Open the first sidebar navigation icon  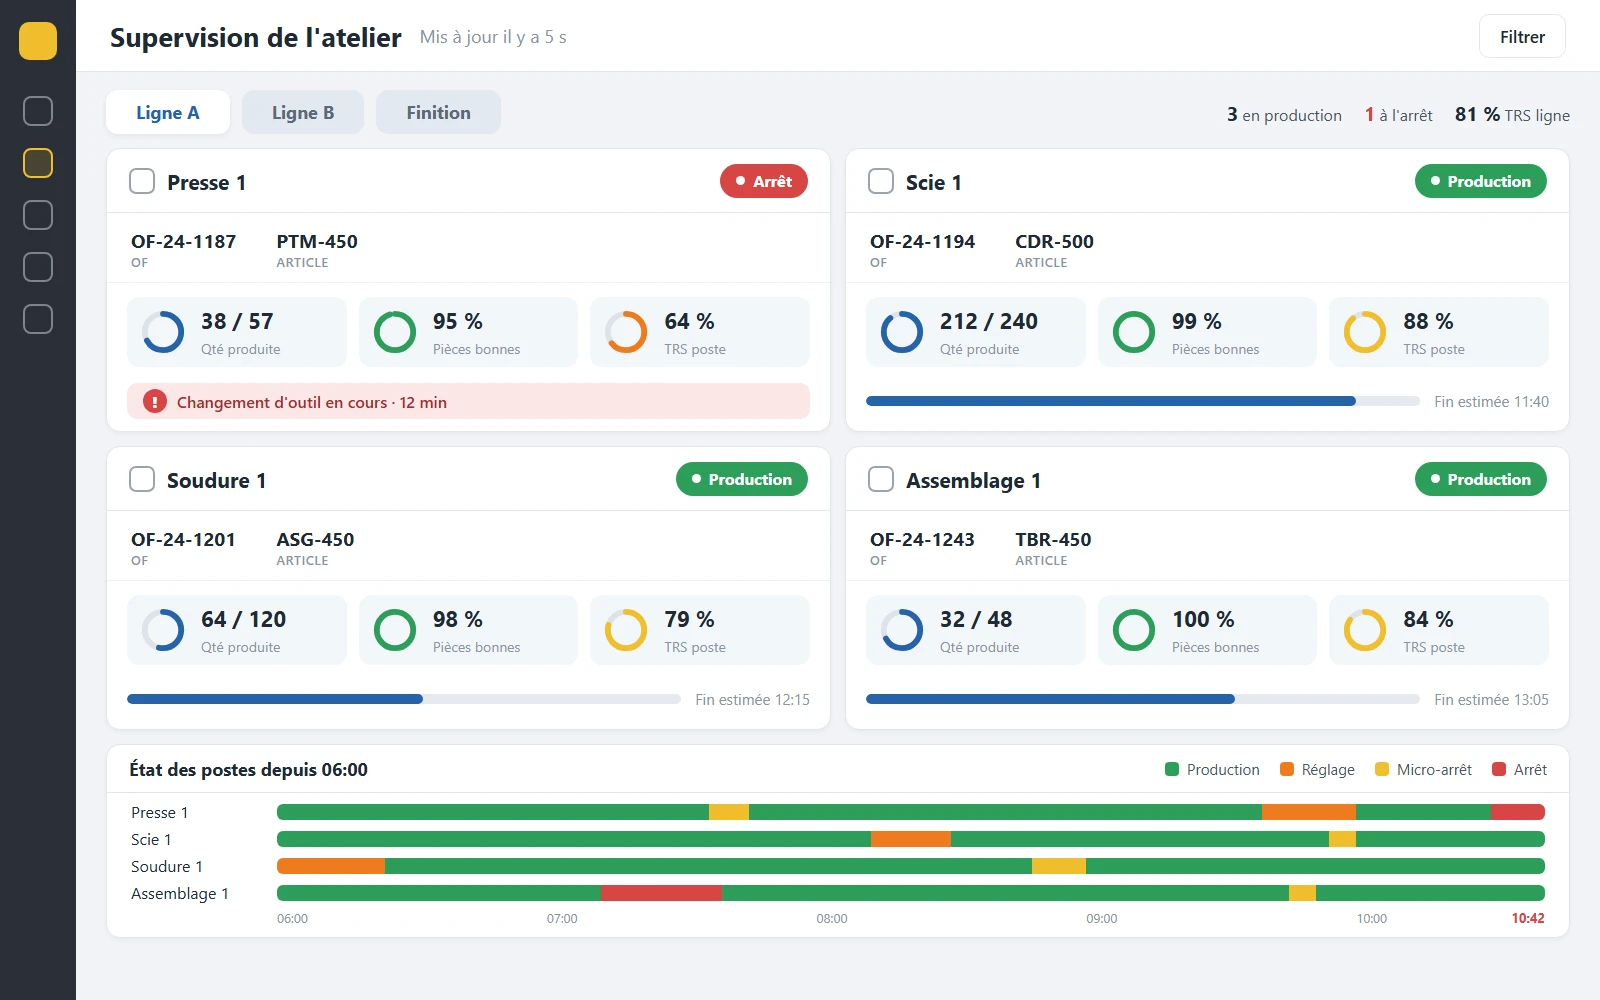tap(38, 111)
